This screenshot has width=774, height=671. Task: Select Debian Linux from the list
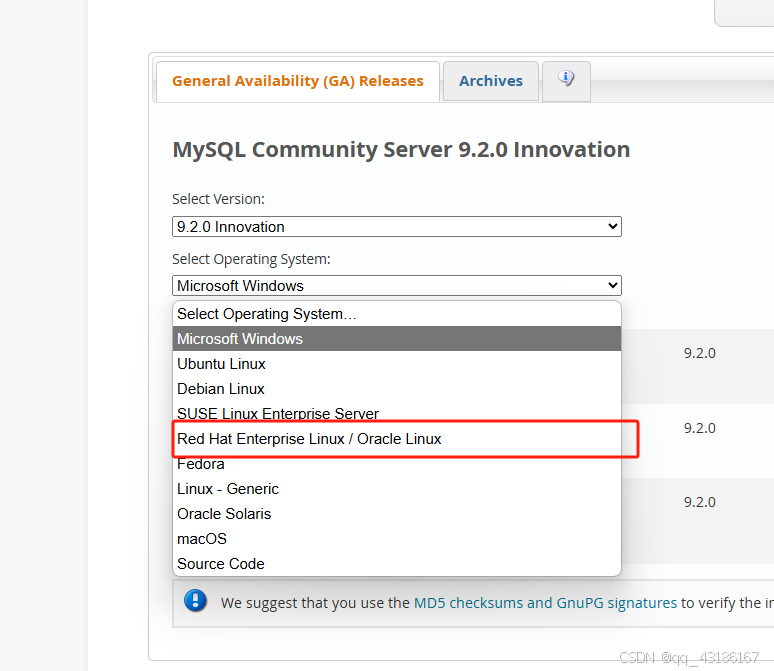coord(396,389)
